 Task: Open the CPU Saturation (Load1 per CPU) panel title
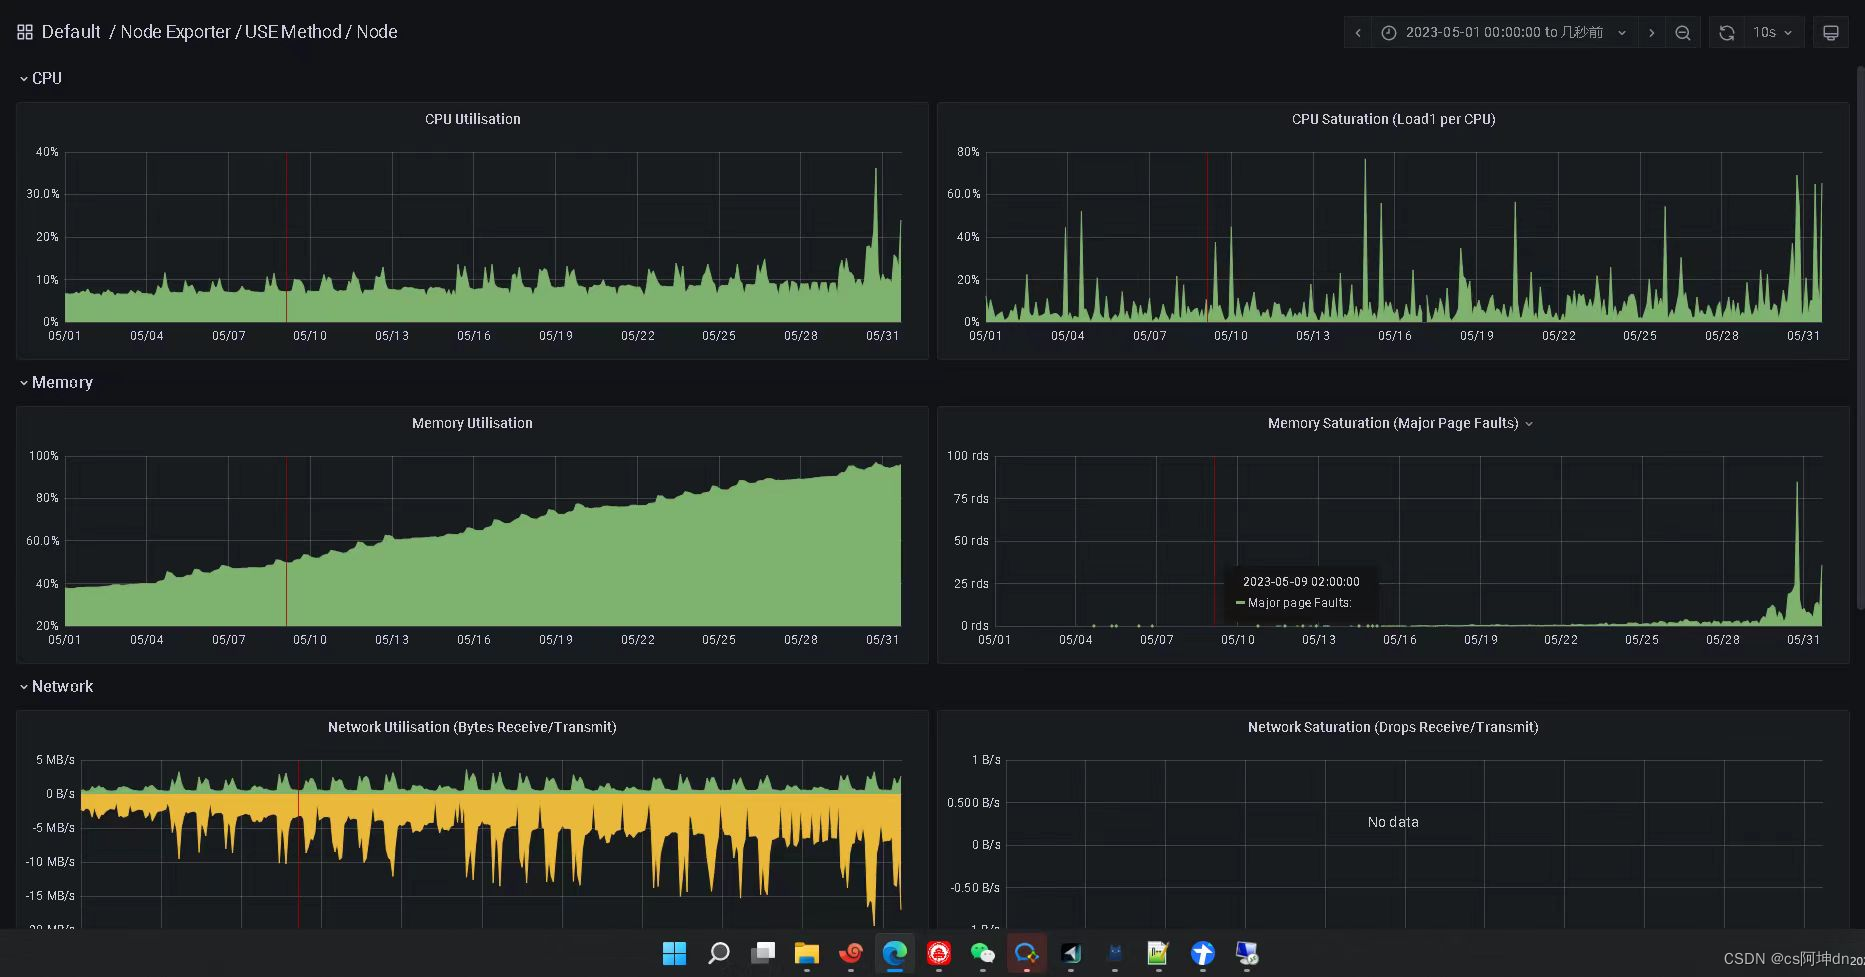1393,119
